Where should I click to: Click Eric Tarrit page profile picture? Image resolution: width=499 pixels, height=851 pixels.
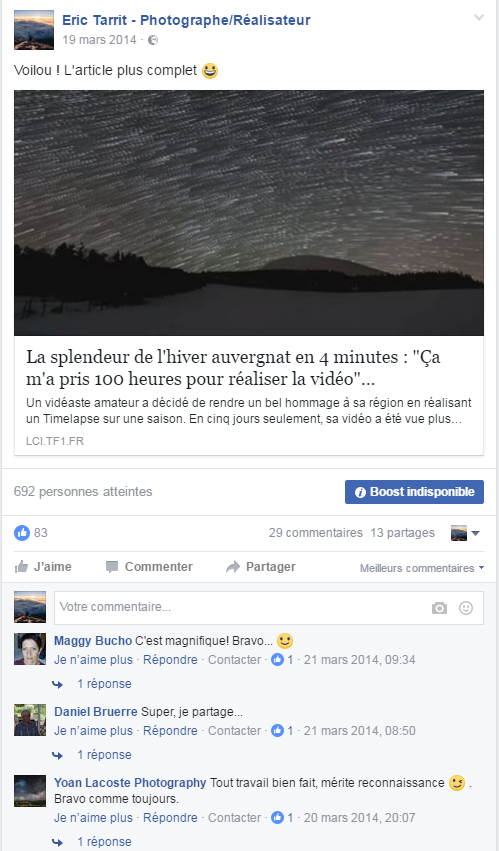(x=34, y=30)
